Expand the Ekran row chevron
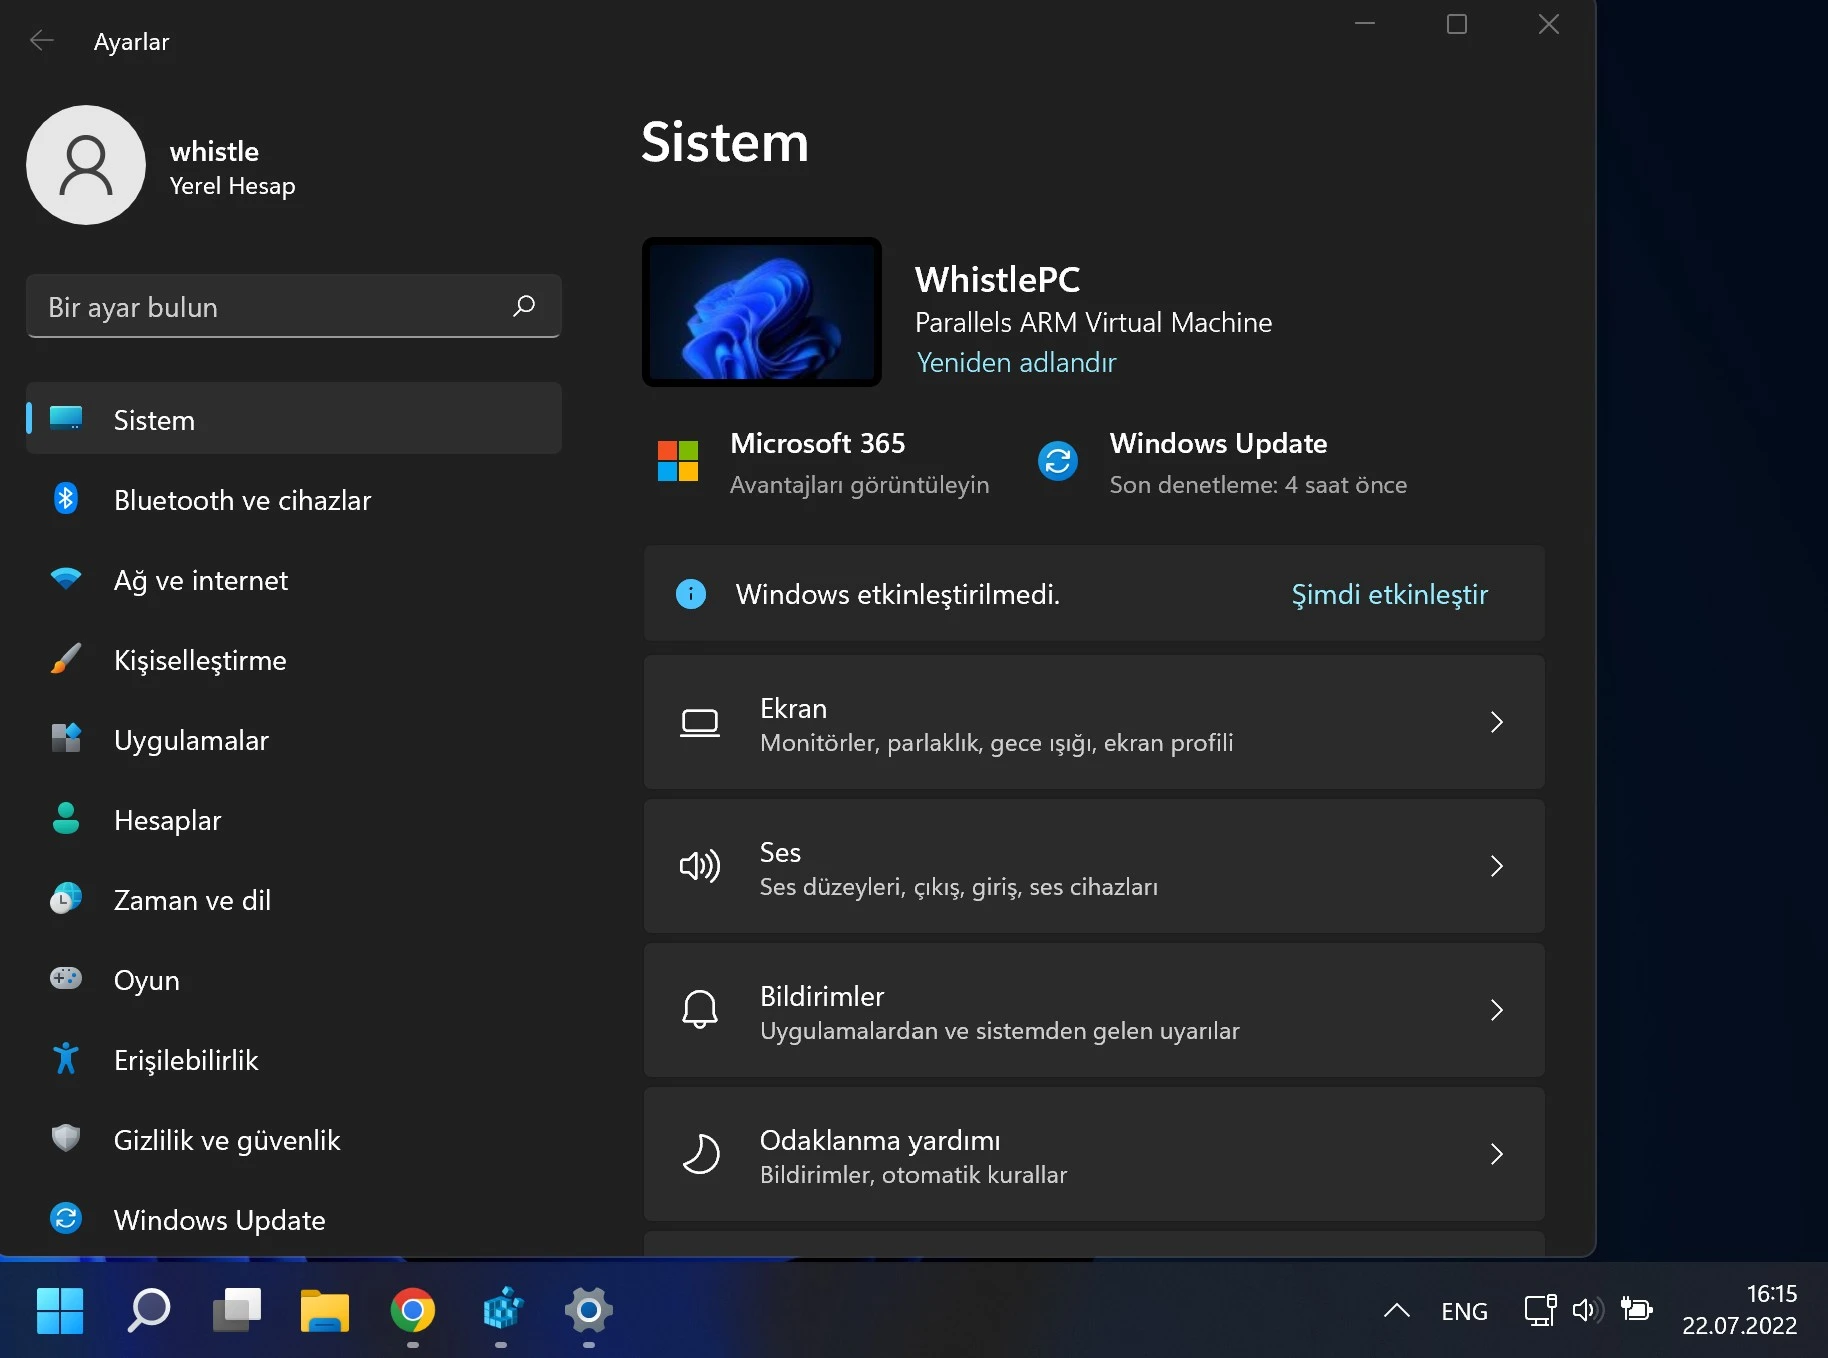 [1497, 722]
